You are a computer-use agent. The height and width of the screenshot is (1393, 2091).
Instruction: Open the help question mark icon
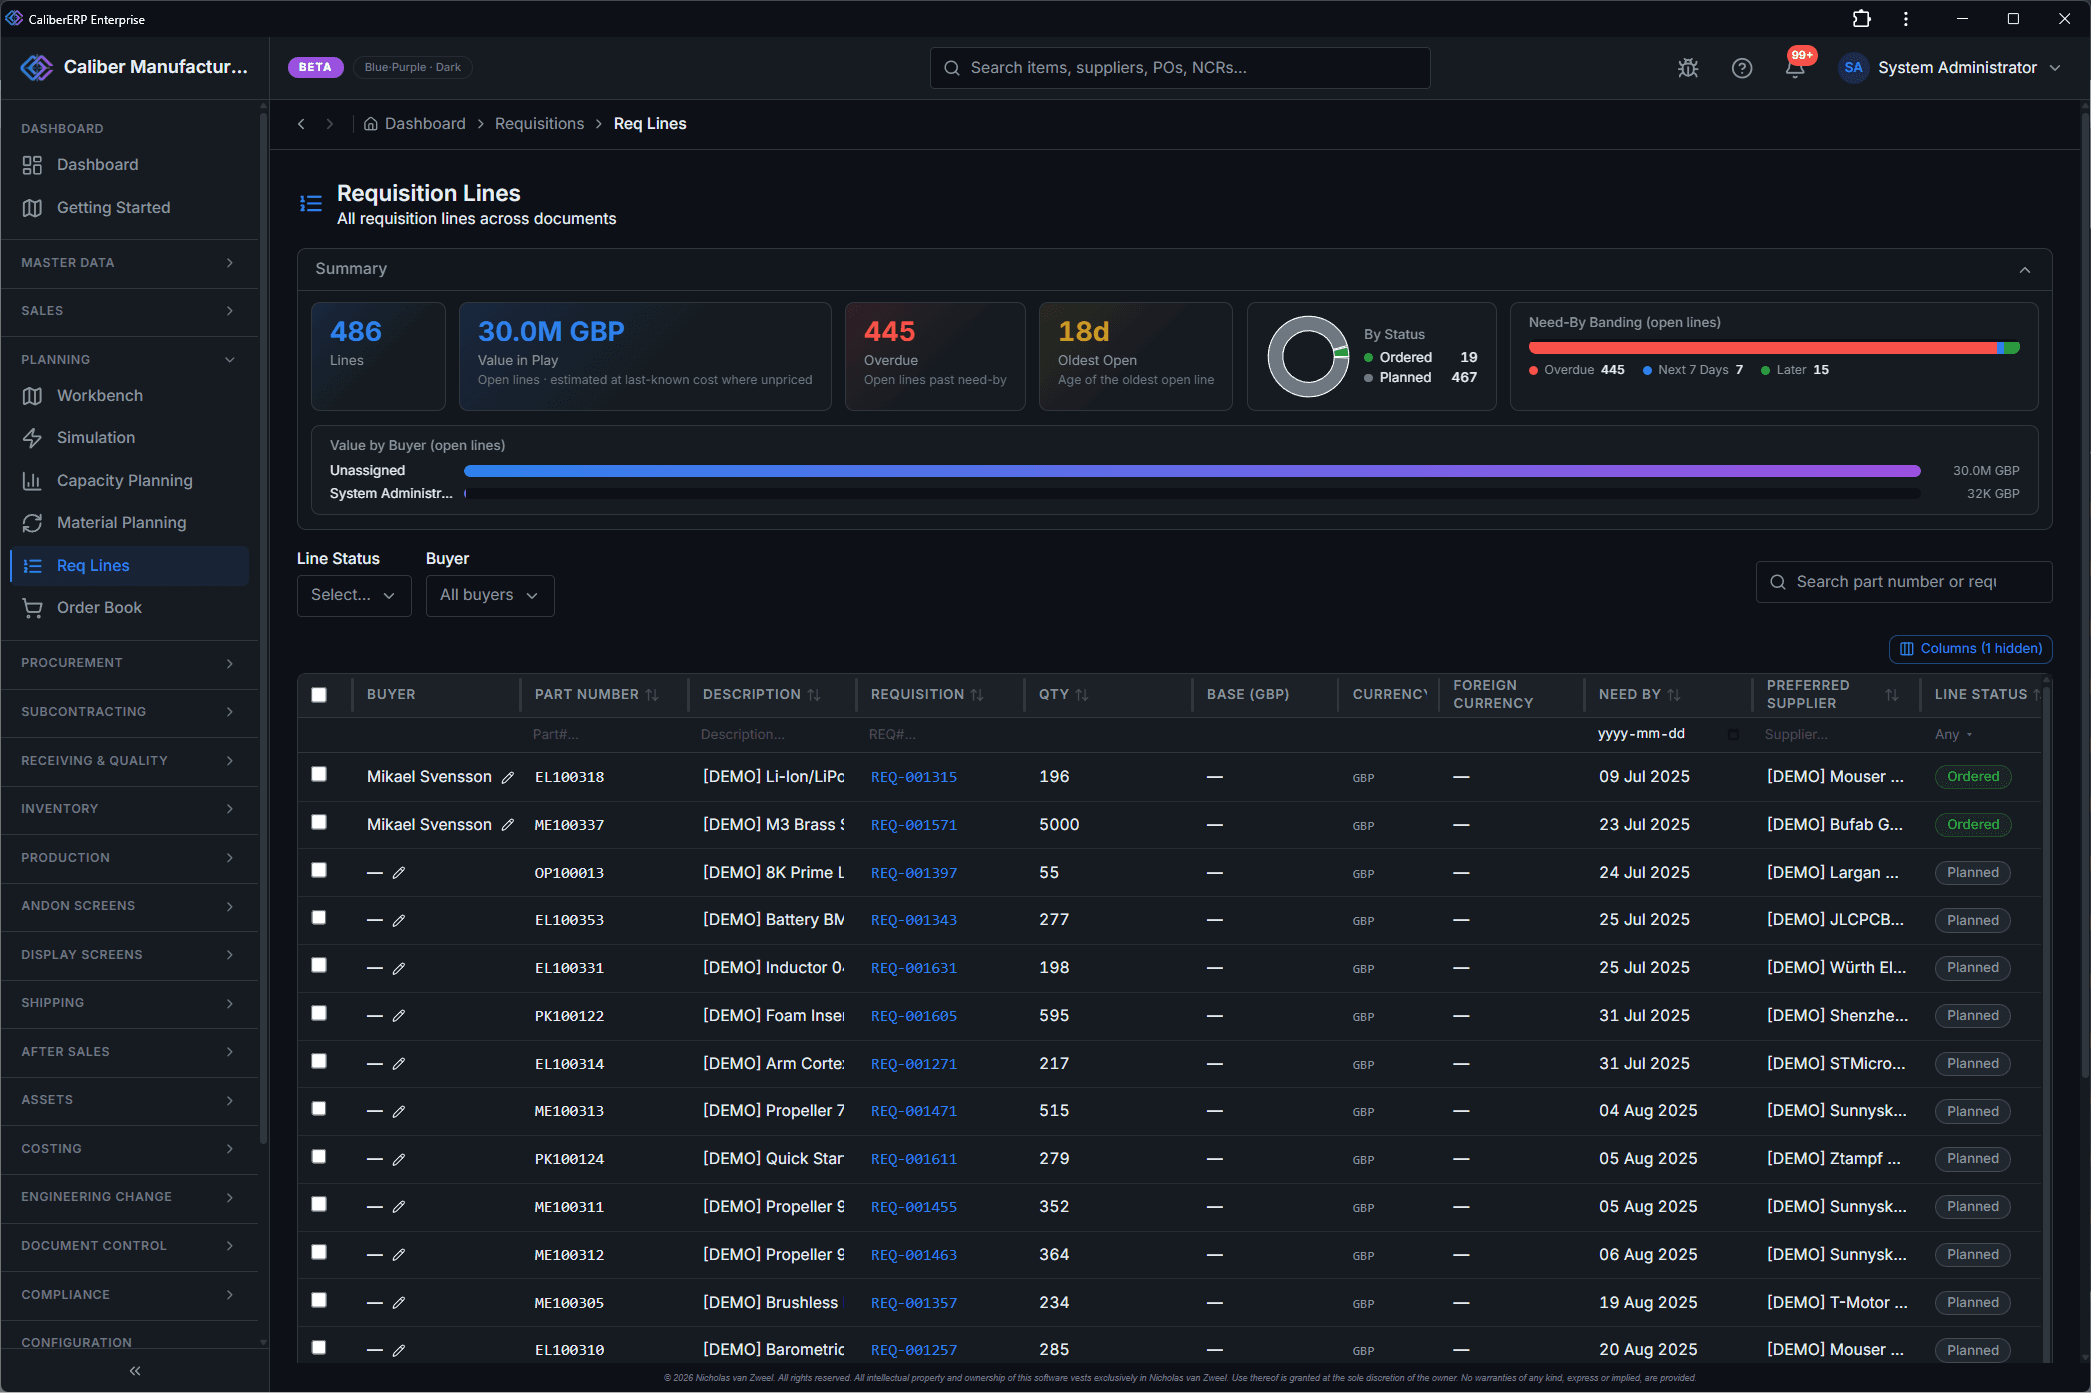(x=1742, y=67)
